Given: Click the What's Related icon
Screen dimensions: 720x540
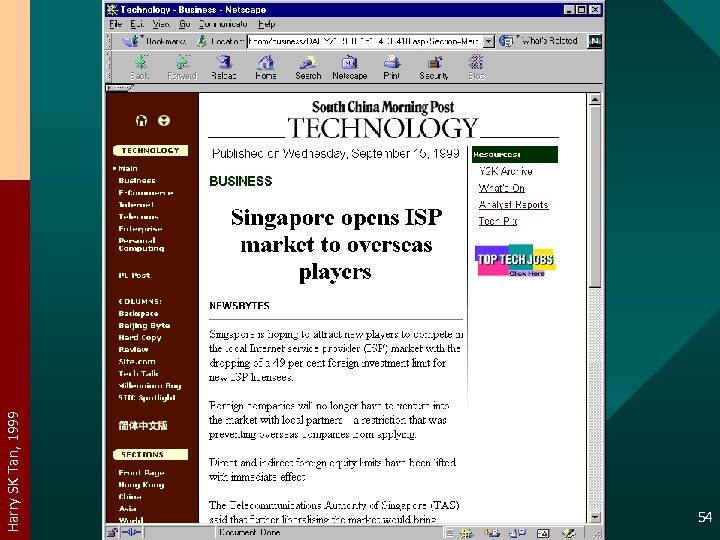Looking at the screenshot, I should click(x=506, y=41).
